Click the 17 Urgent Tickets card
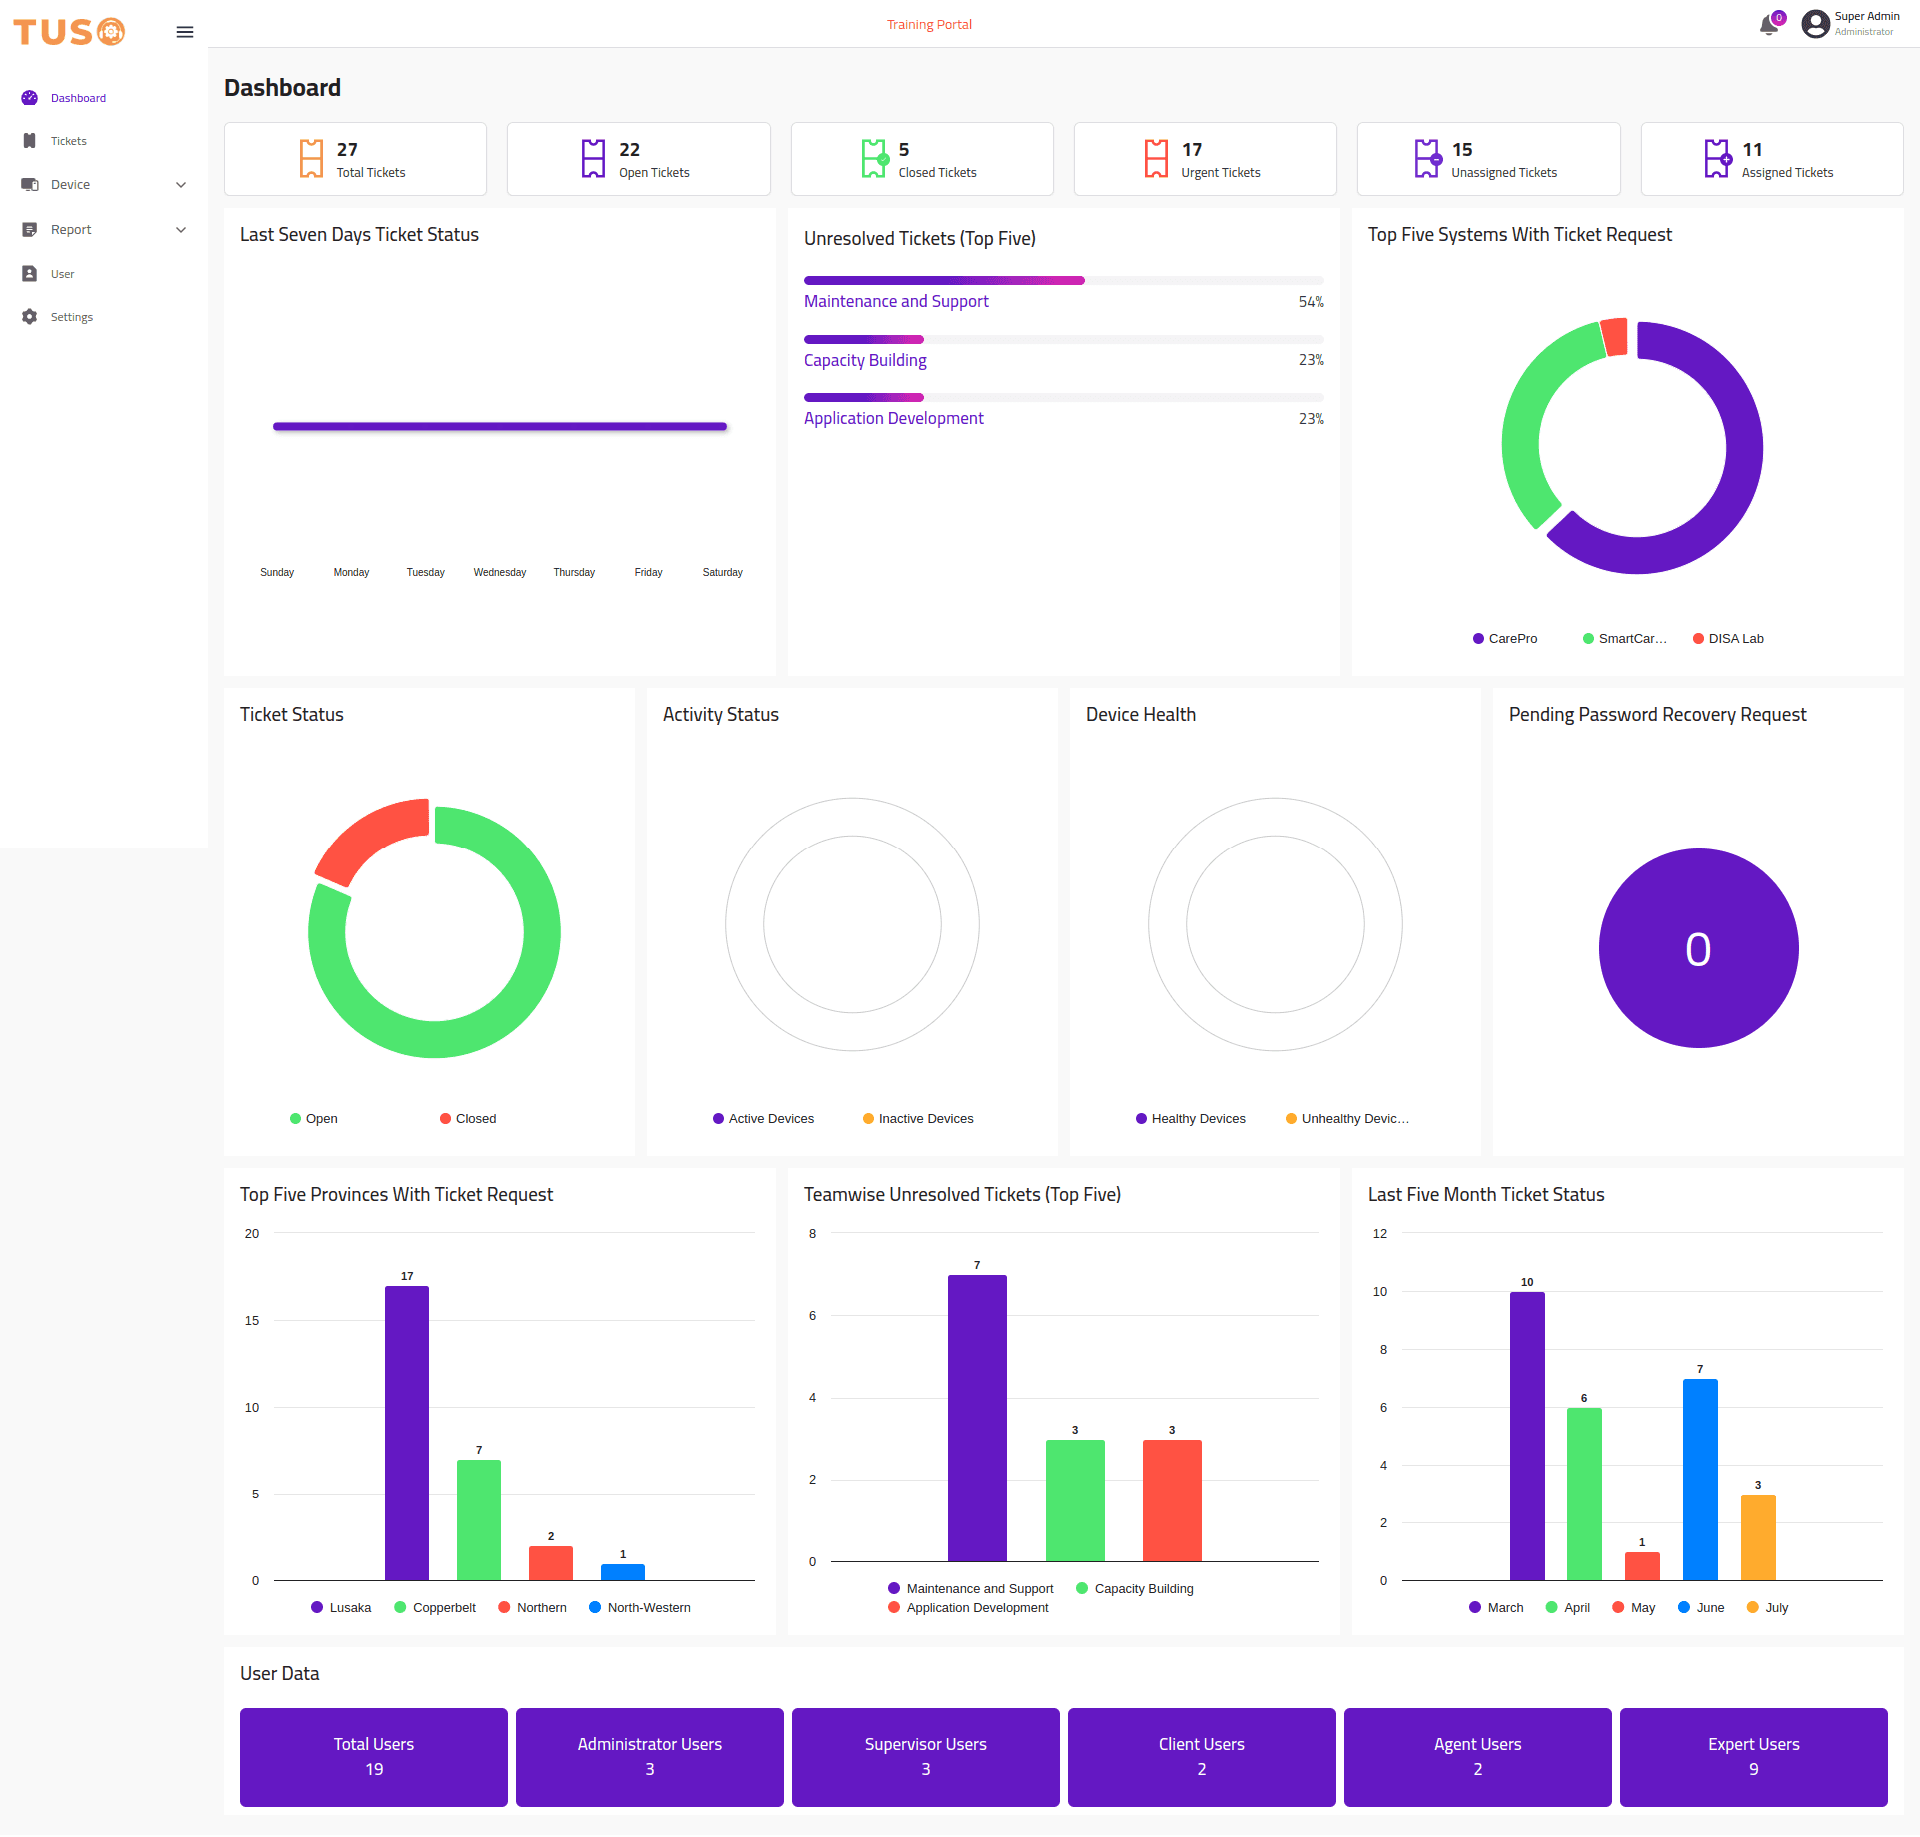Image resolution: width=1920 pixels, height=1837 pixels. (x=1205, y=159)
